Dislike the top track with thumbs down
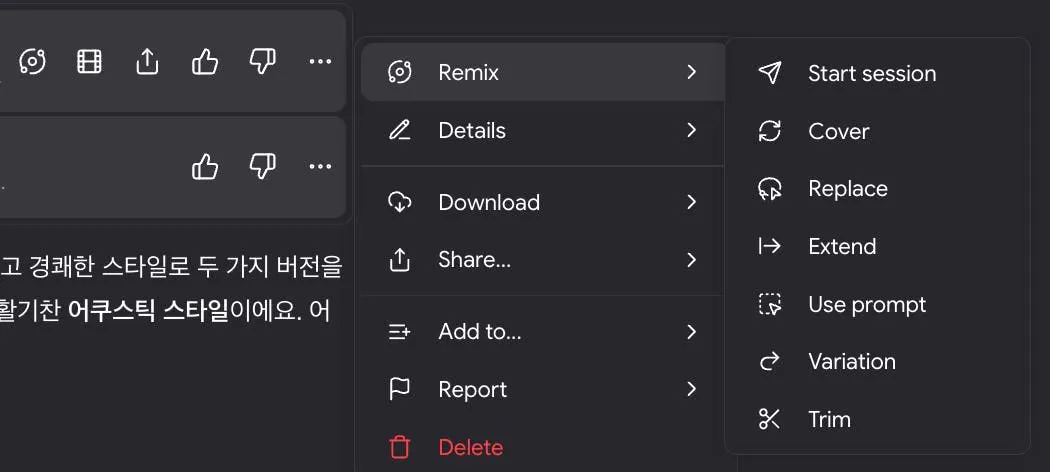Viewport: 1050px width, 472px height. point(262,62)
